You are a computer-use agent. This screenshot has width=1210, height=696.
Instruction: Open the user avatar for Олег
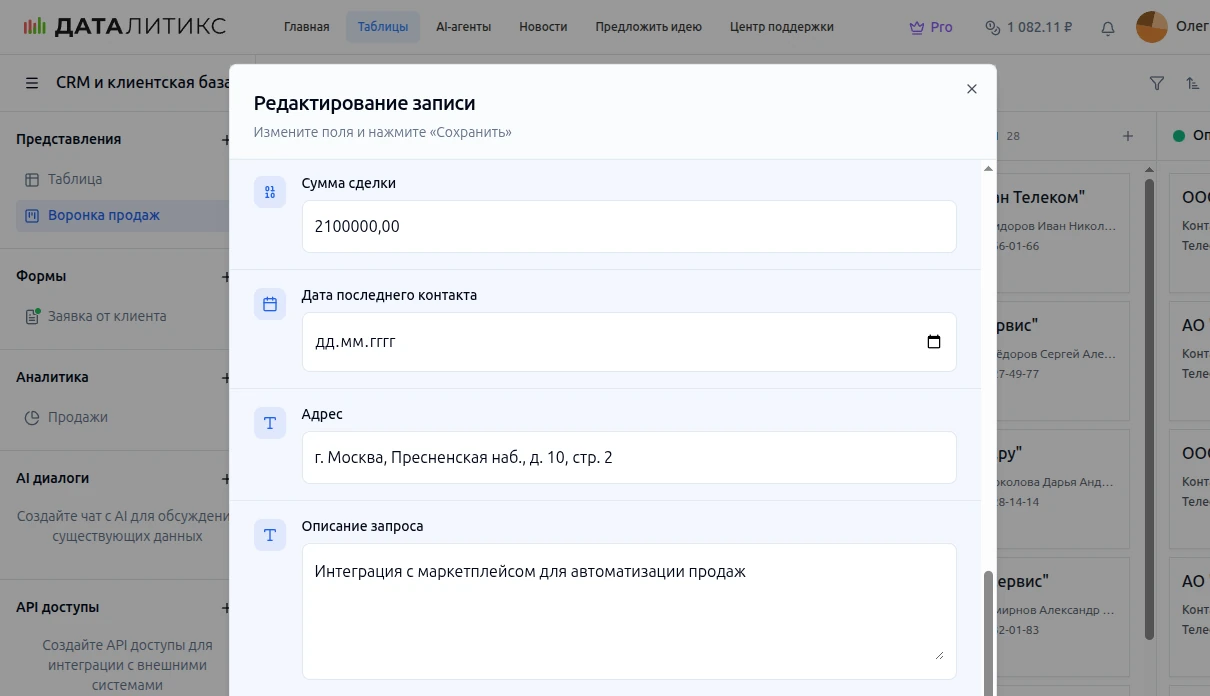pyautogui.click(x=1151, y=27)
